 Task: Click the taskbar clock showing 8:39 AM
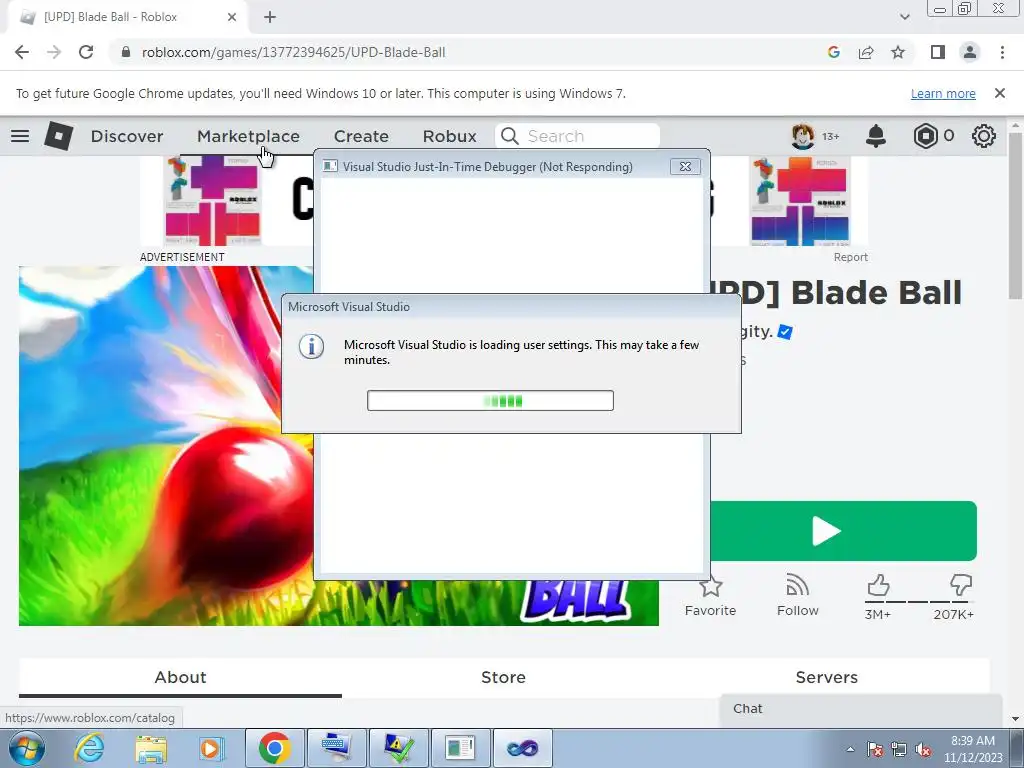[972, 749]
